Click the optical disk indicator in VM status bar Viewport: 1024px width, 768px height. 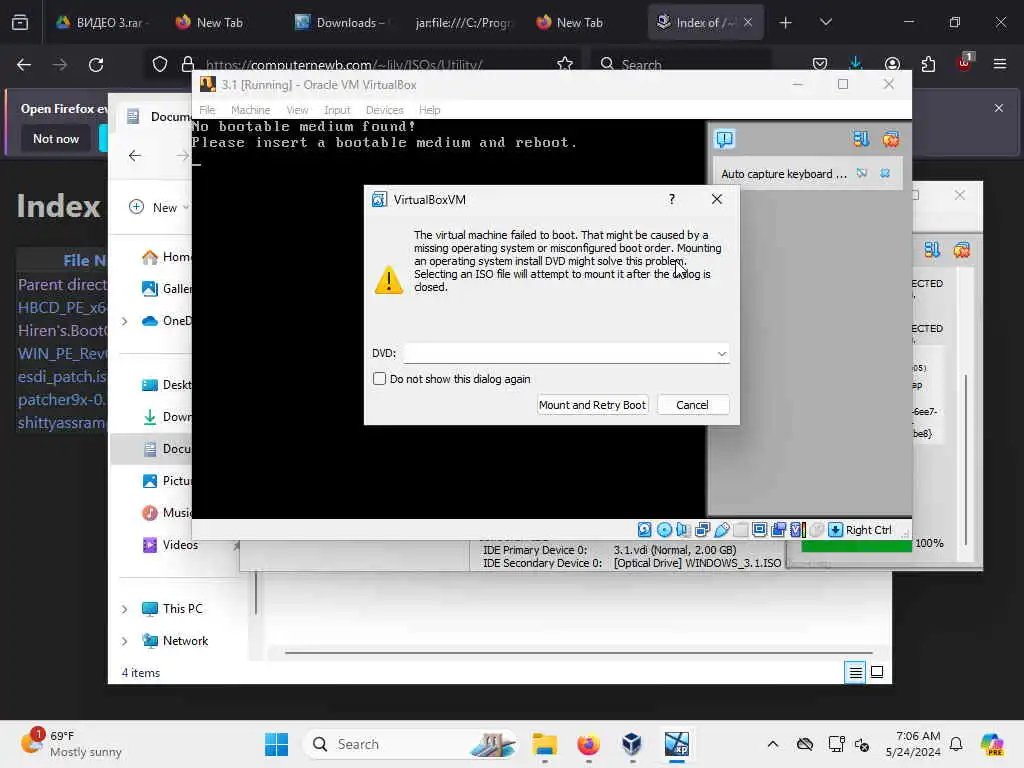664,530
